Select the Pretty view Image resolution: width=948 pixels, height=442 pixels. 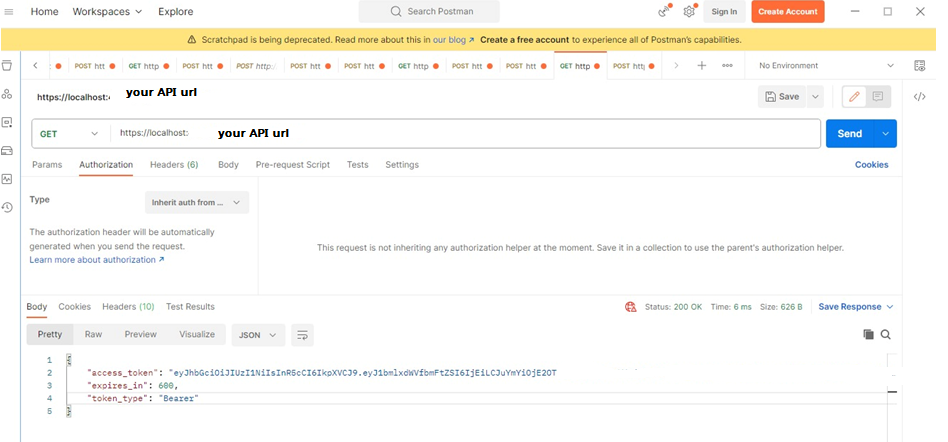tap(50, 334)
